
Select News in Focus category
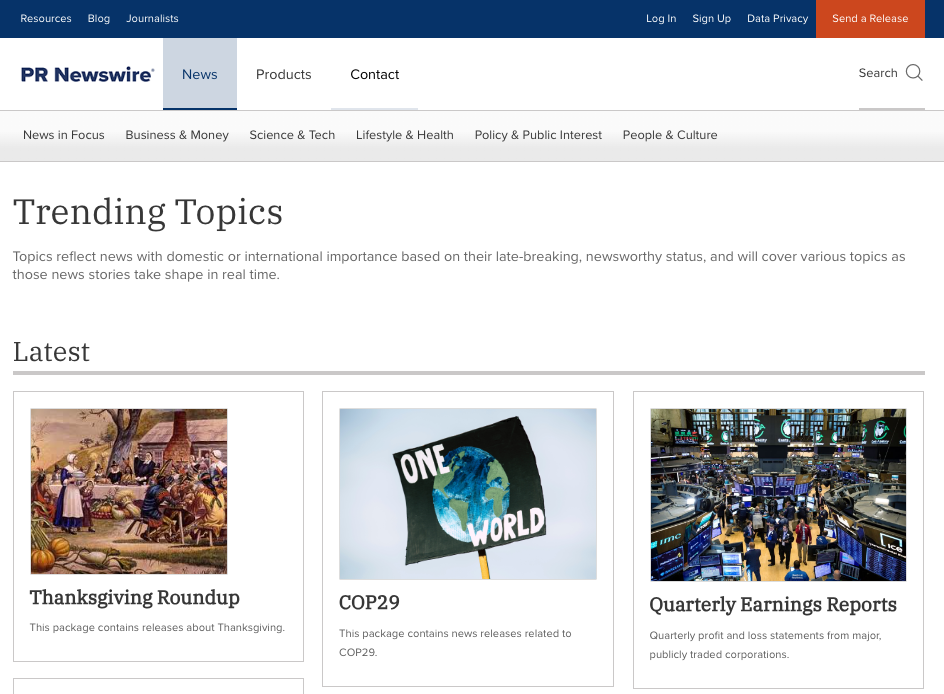(64, 135)
